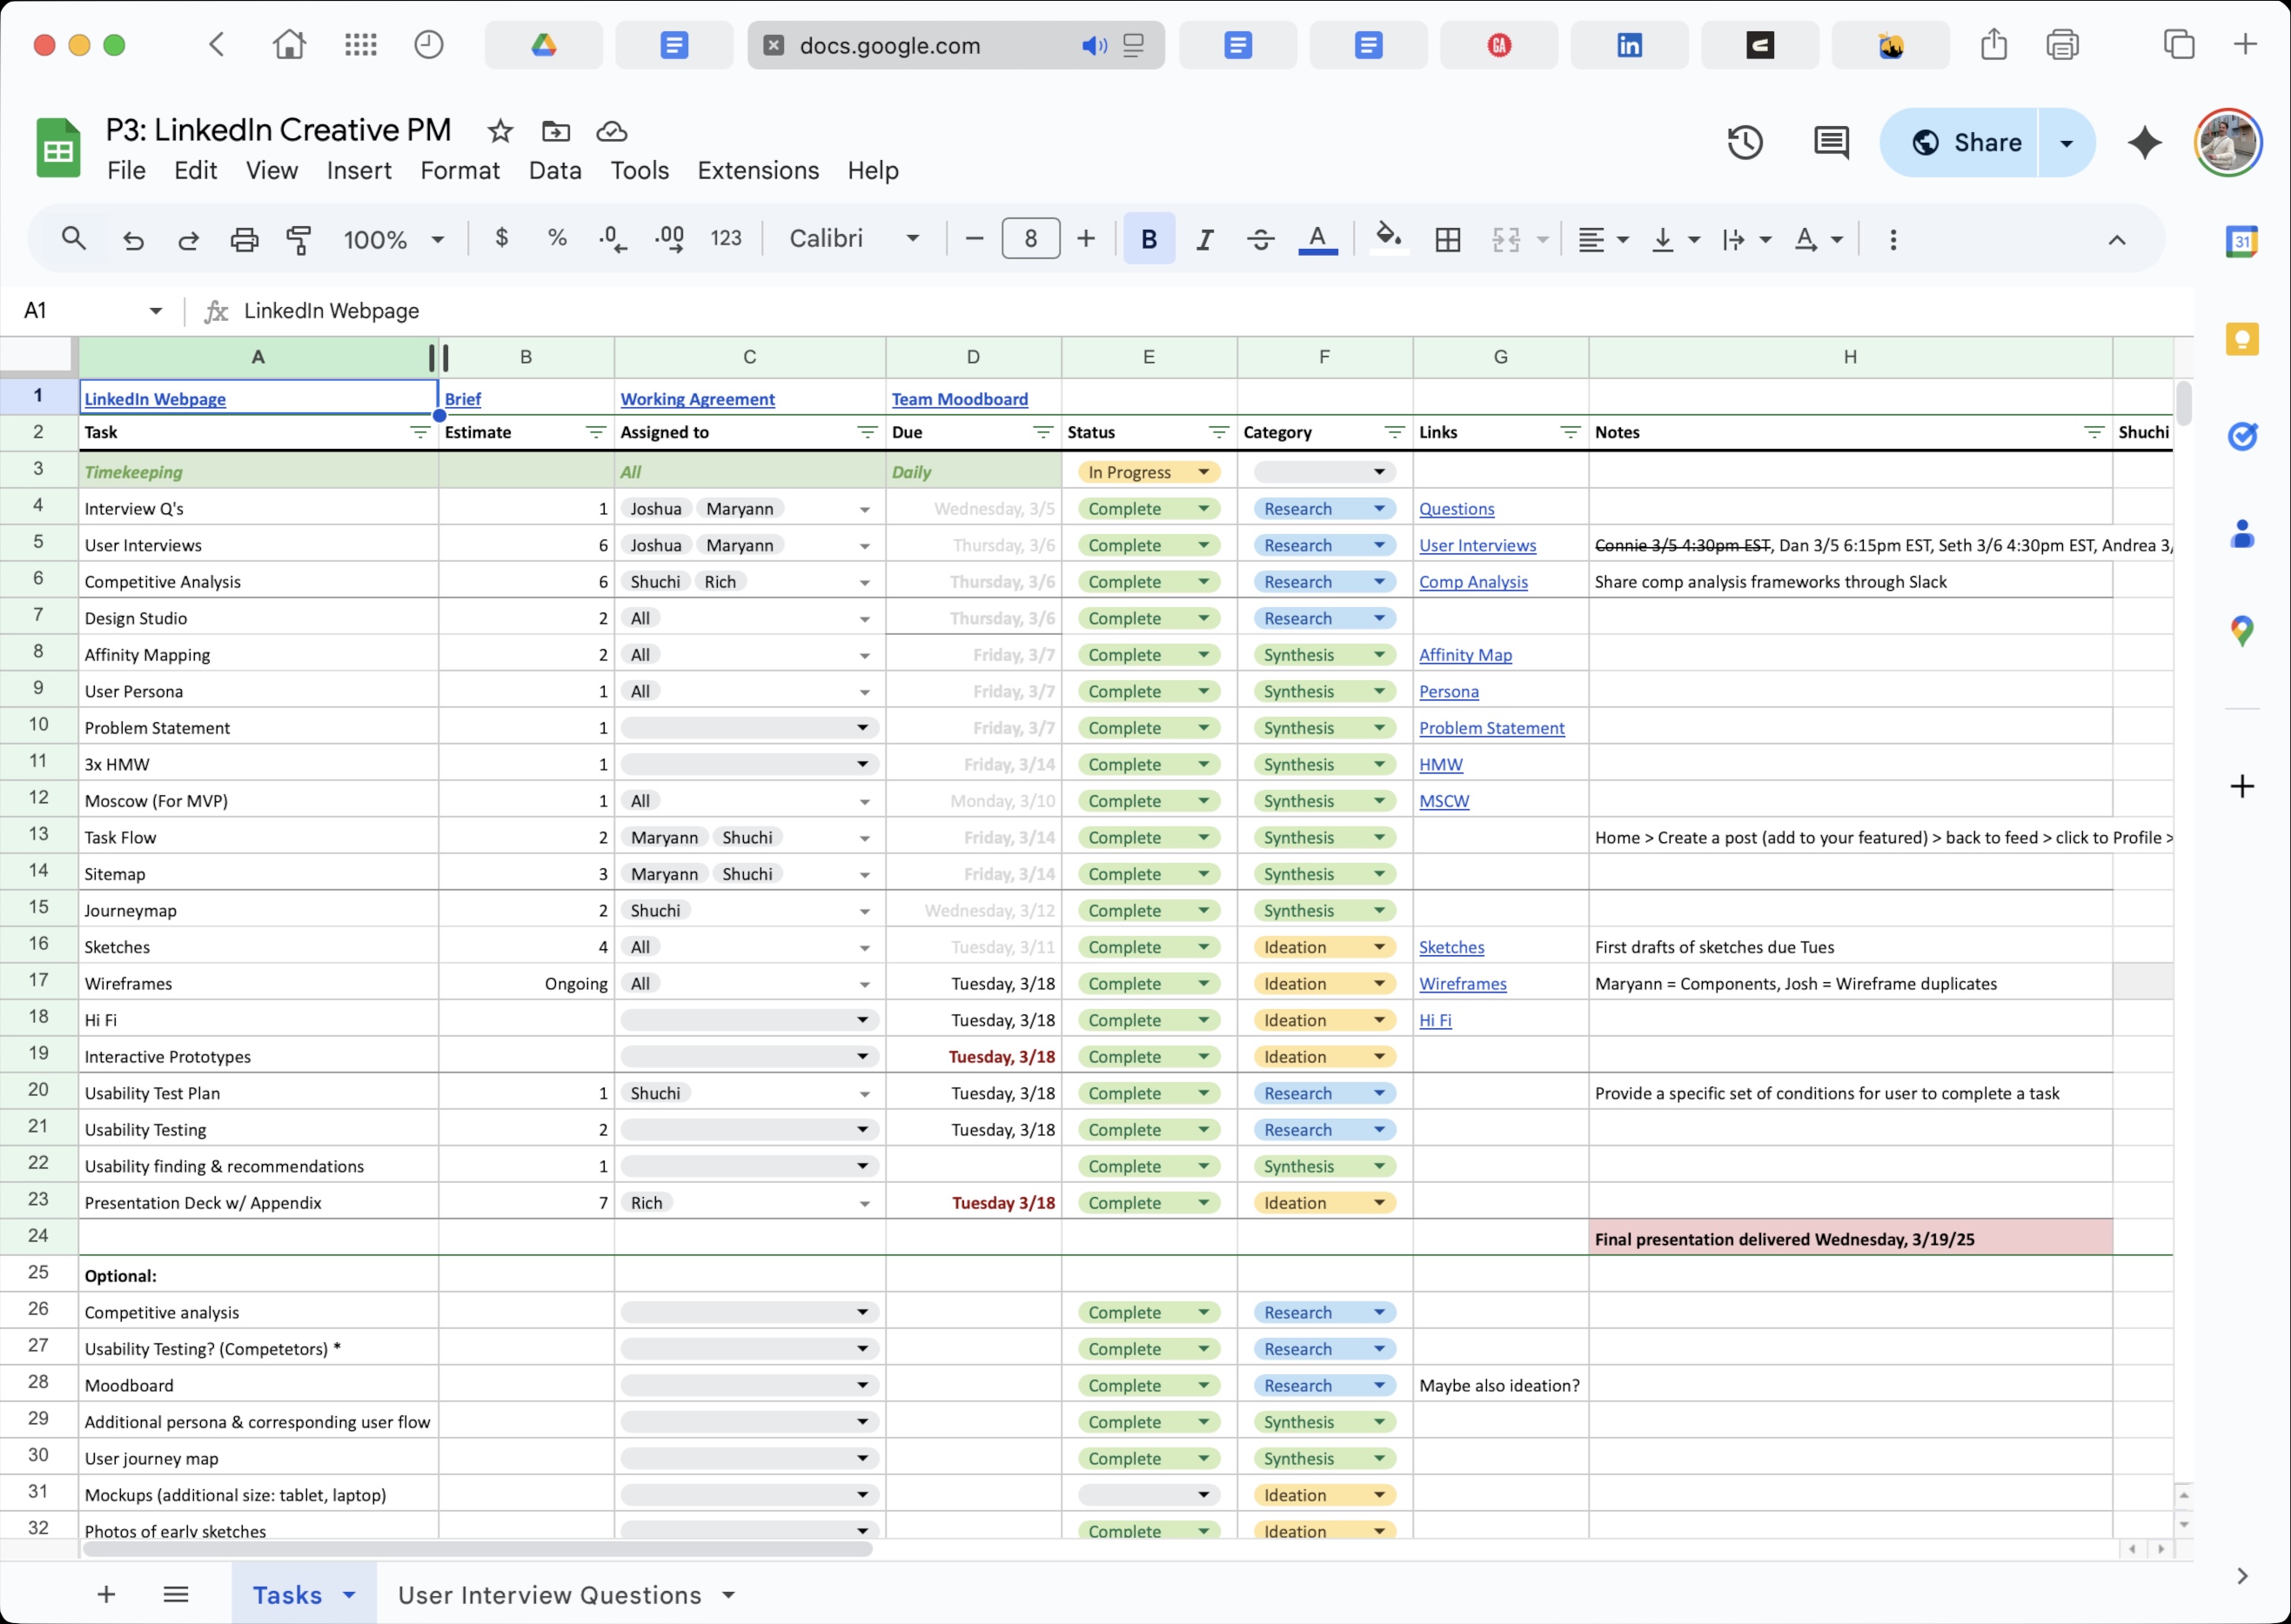Open the comments panel icon
The width and height of the screenshot is (2291, 1624).
(1831, 142)
